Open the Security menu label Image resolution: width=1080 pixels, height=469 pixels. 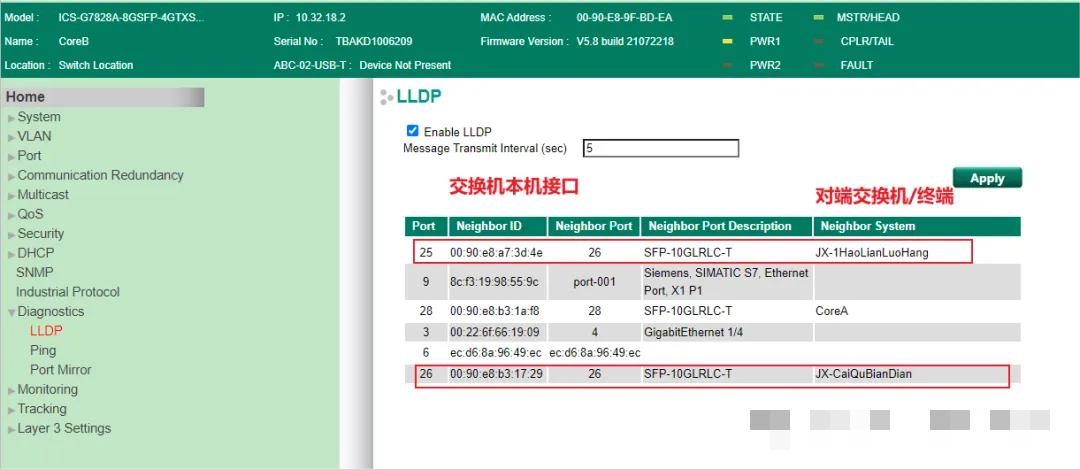[x=41, y=233]
